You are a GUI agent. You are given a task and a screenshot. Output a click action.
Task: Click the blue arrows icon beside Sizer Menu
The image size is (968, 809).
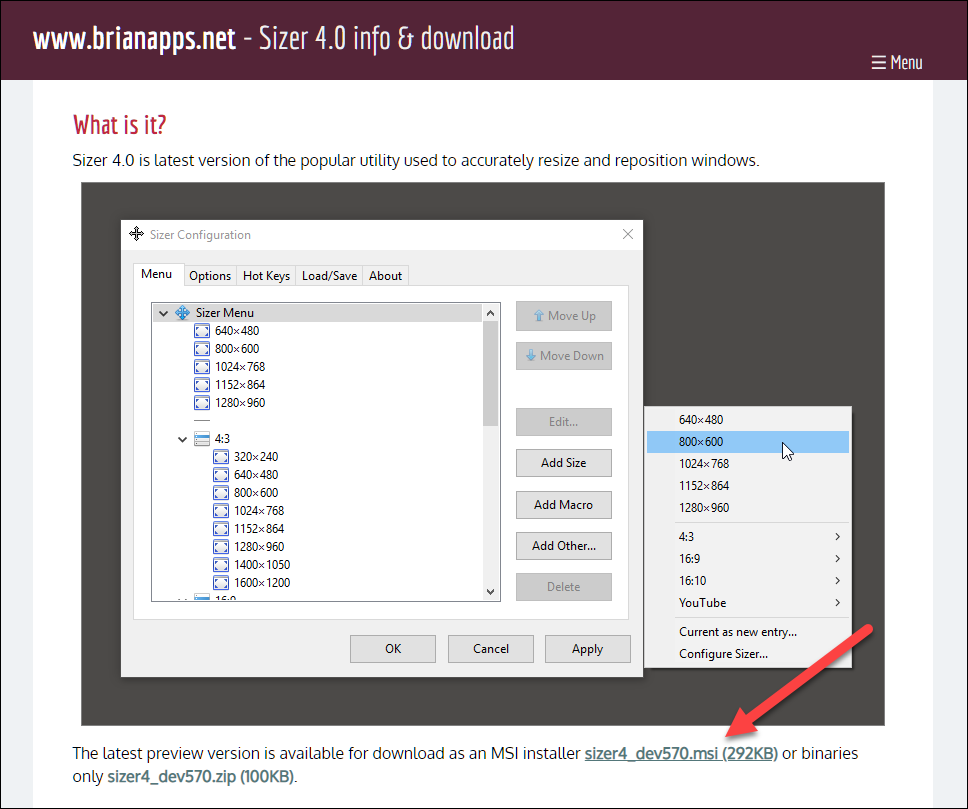[x=182, y=312]
